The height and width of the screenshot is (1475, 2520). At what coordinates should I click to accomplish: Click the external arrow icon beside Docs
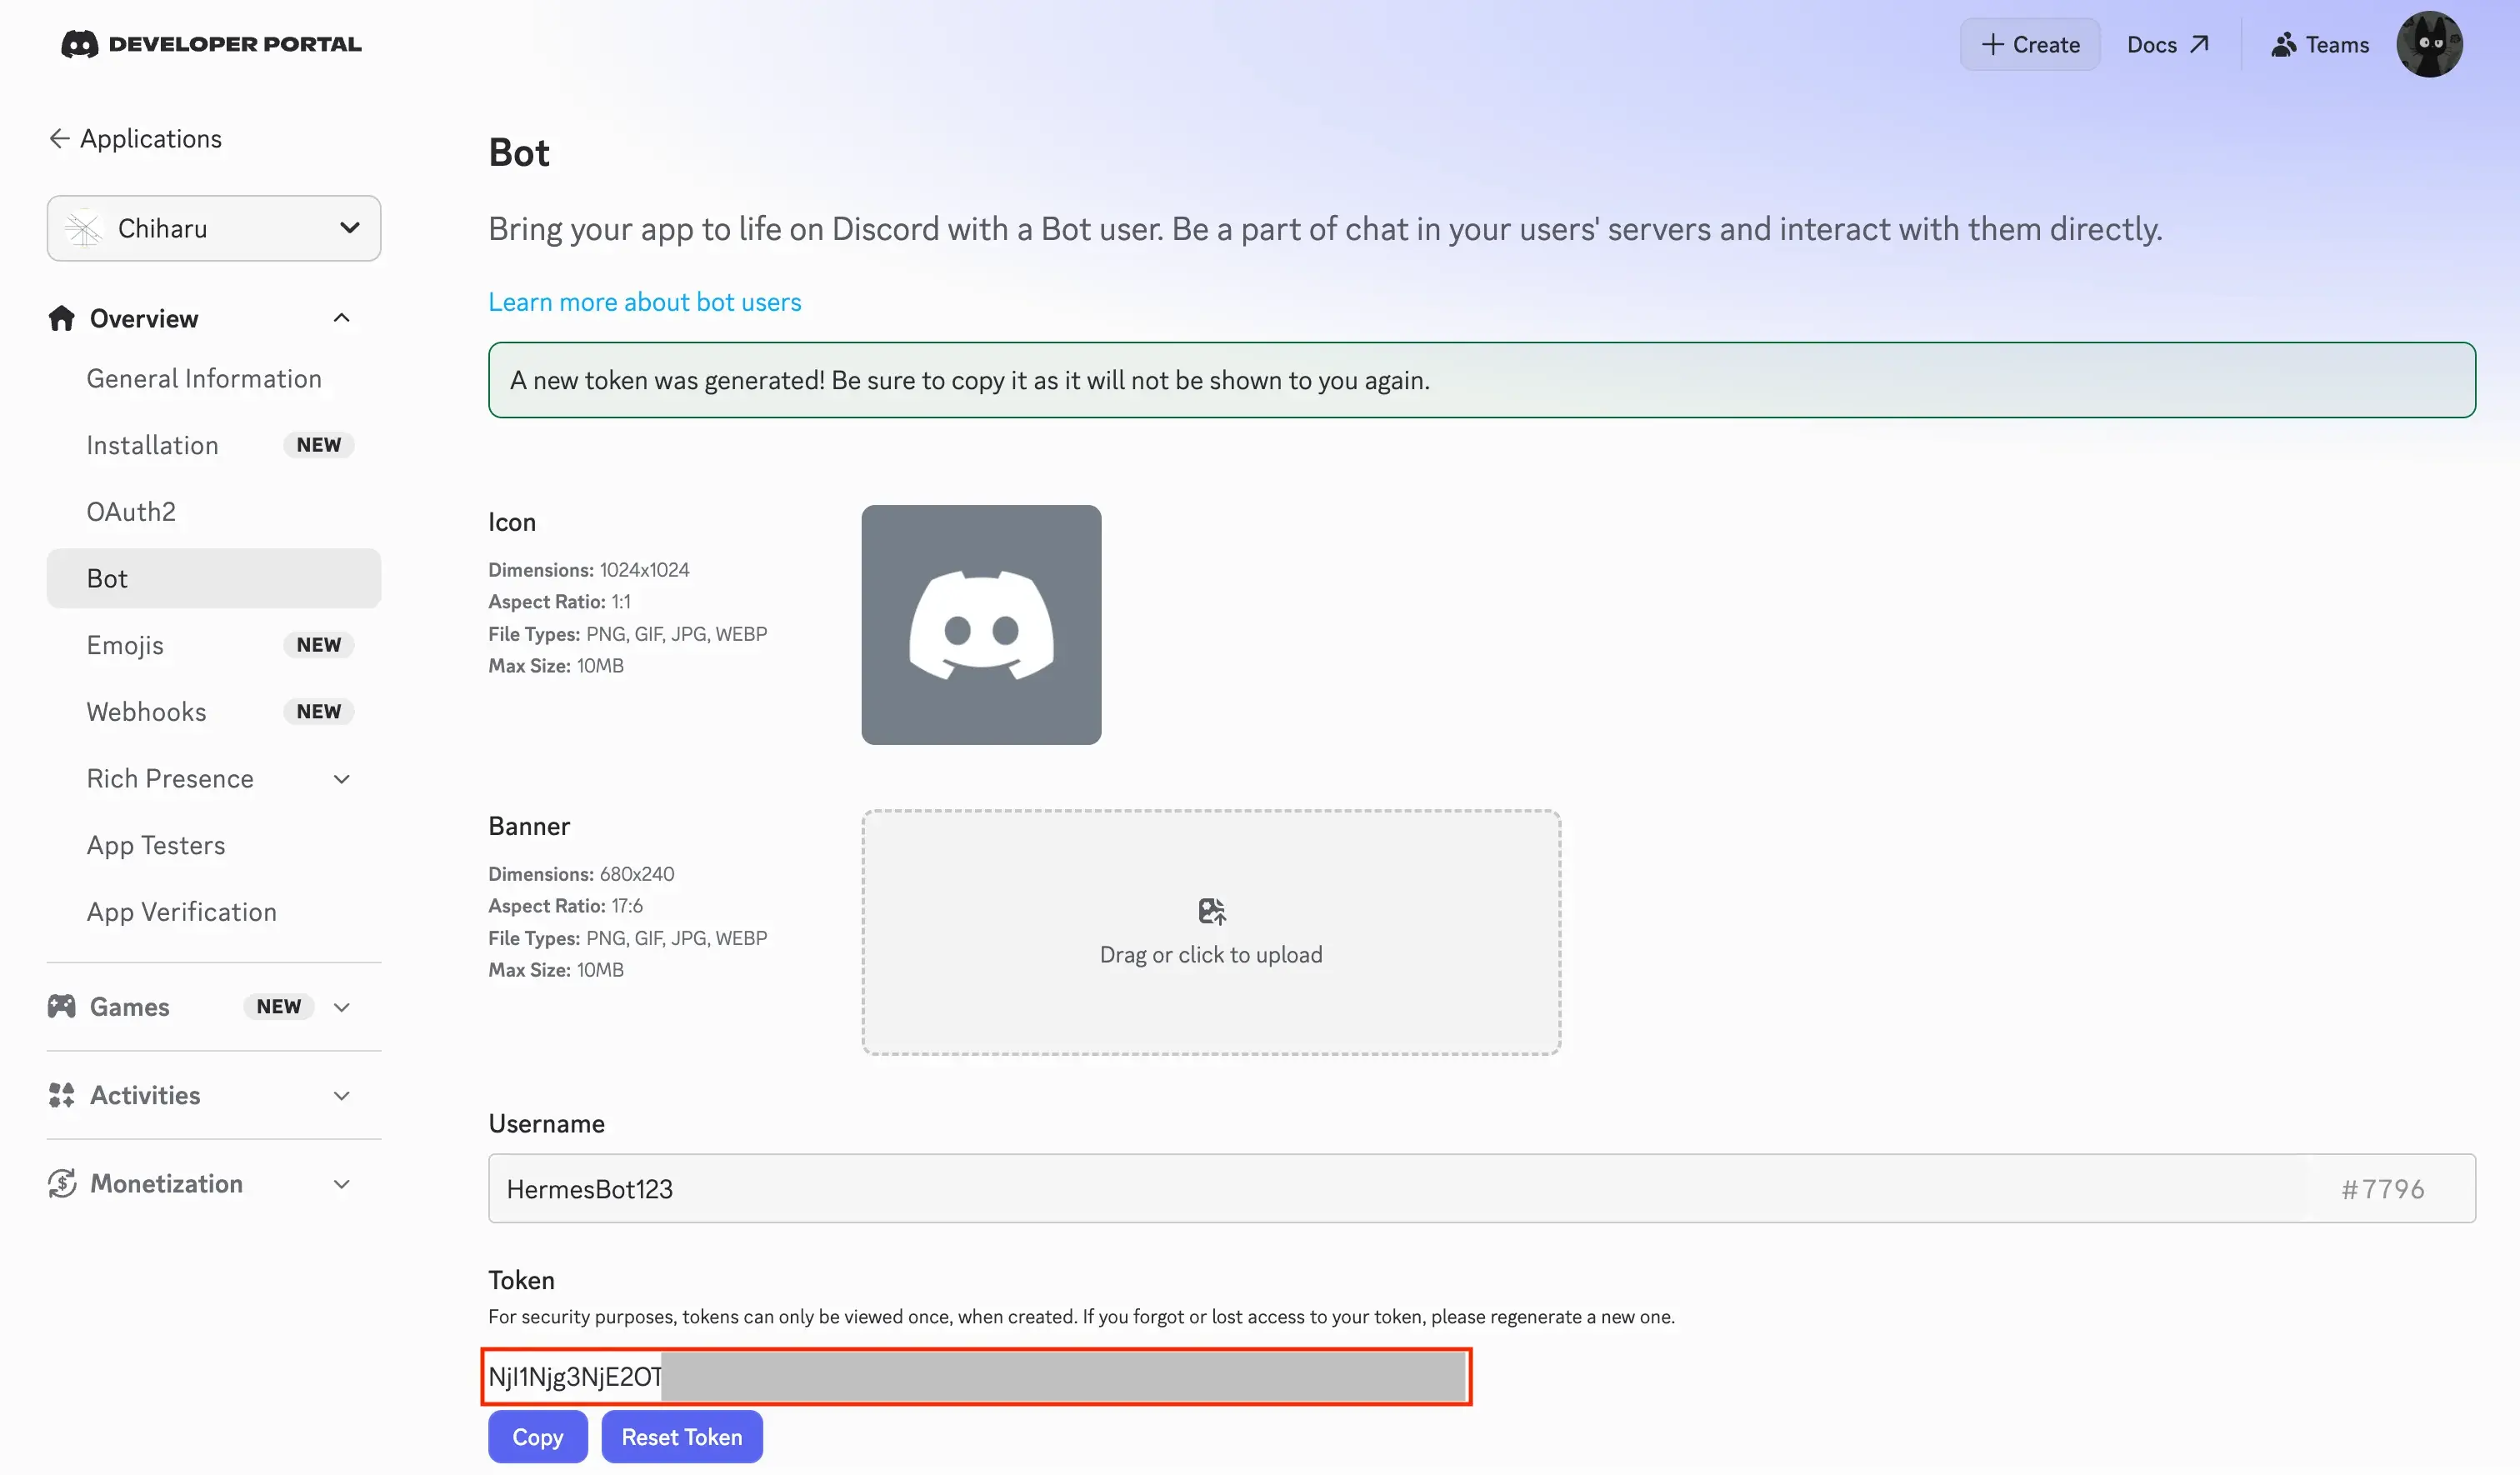(2199, 44)
